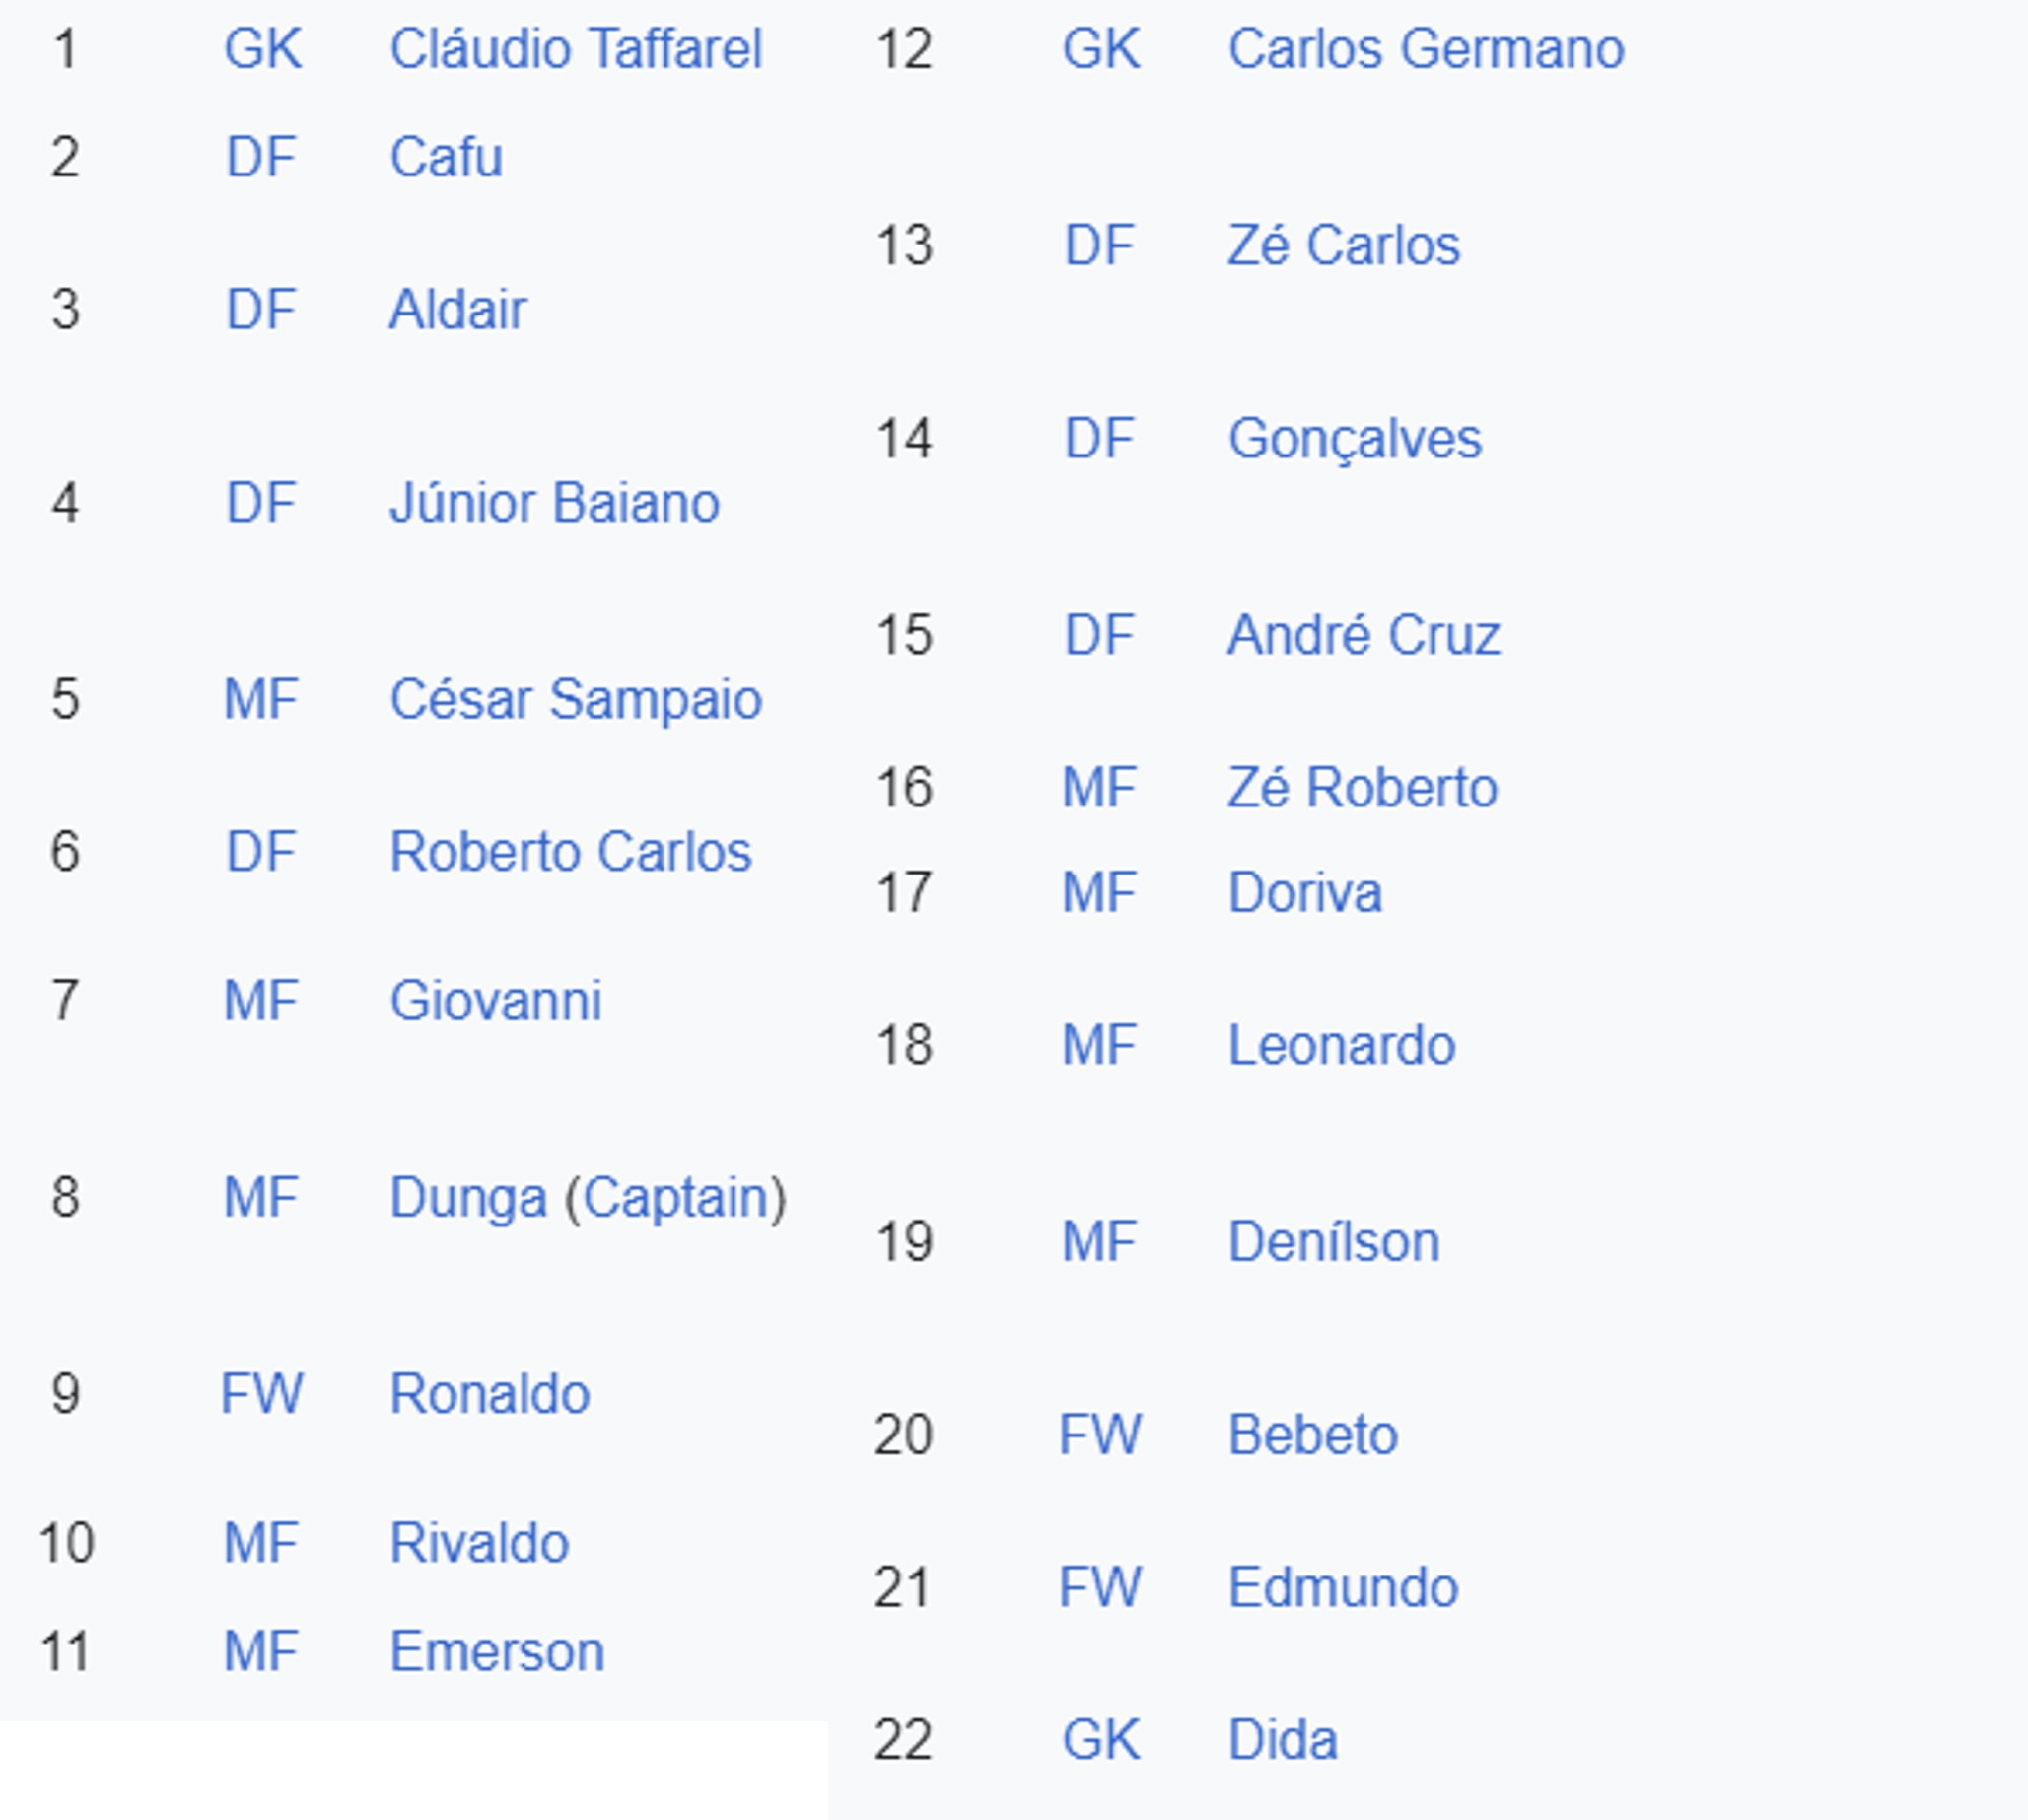This screenshot has height=1820, width=2028.
Task: Open the Cafu player link
Action: pyautogui.click(x=446, y=157)
